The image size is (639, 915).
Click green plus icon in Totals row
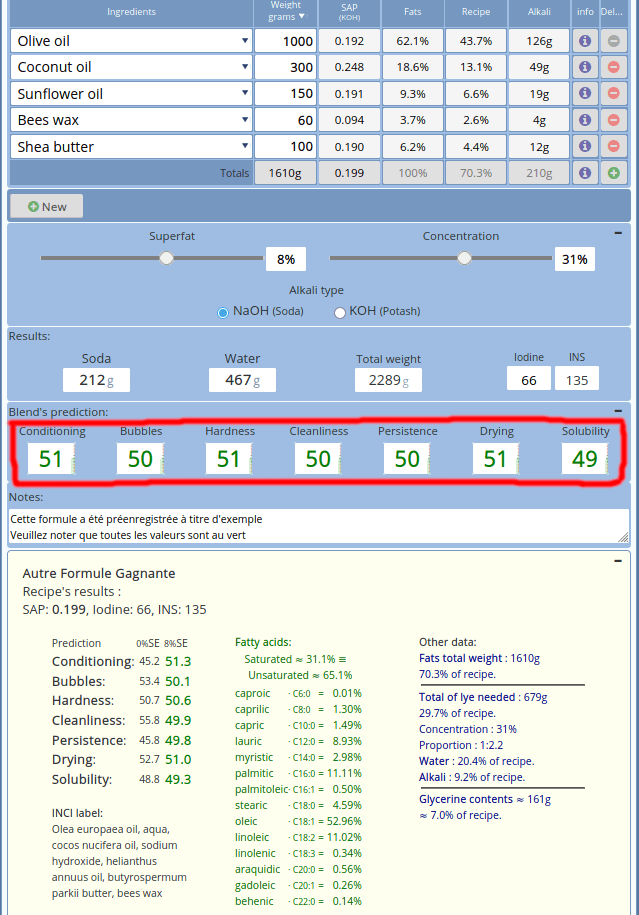coord(613,173)
